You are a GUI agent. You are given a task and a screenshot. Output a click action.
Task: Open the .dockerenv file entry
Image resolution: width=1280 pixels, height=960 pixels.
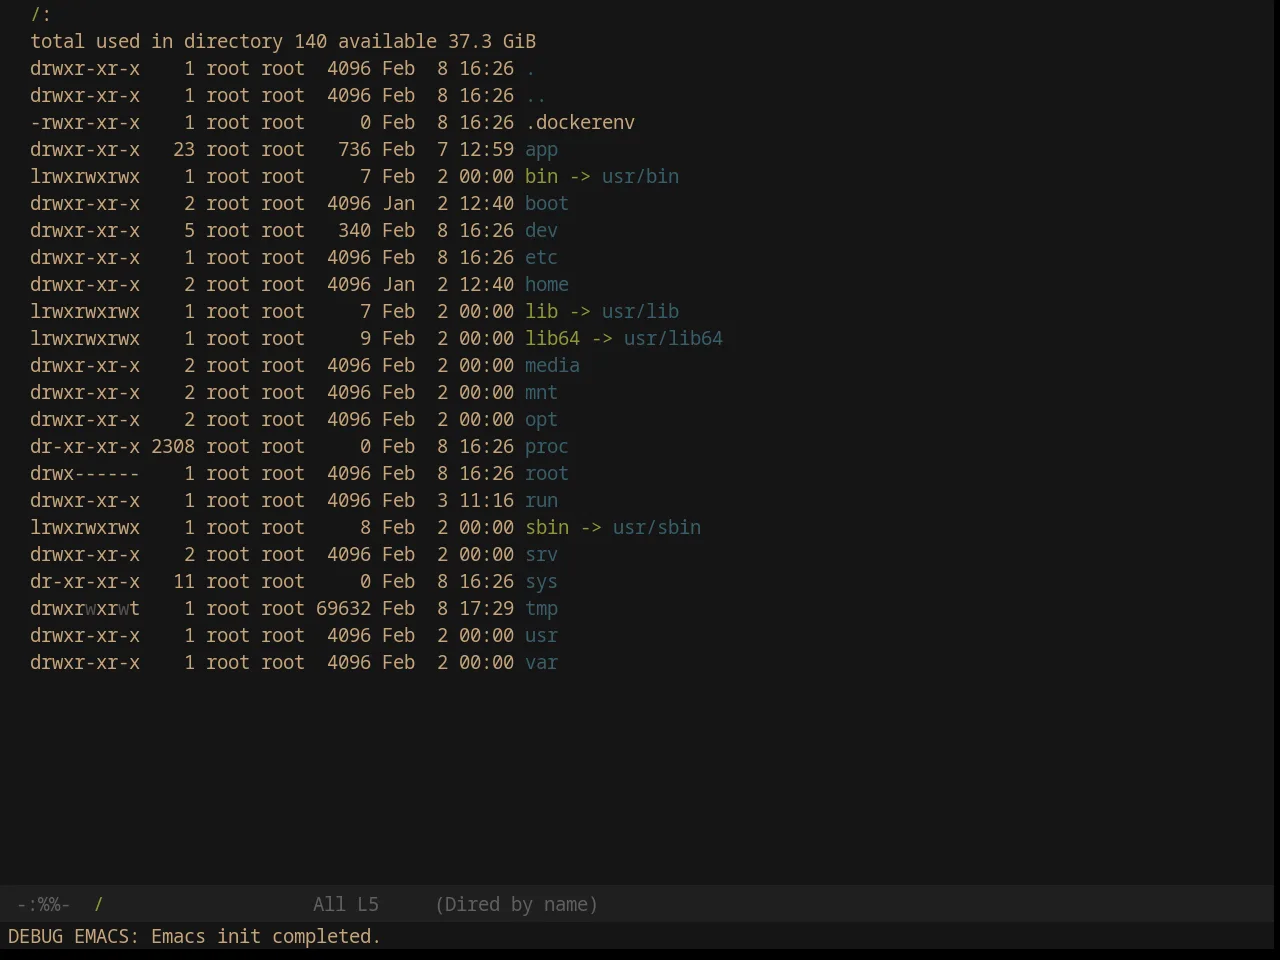[x=580, y=123]
